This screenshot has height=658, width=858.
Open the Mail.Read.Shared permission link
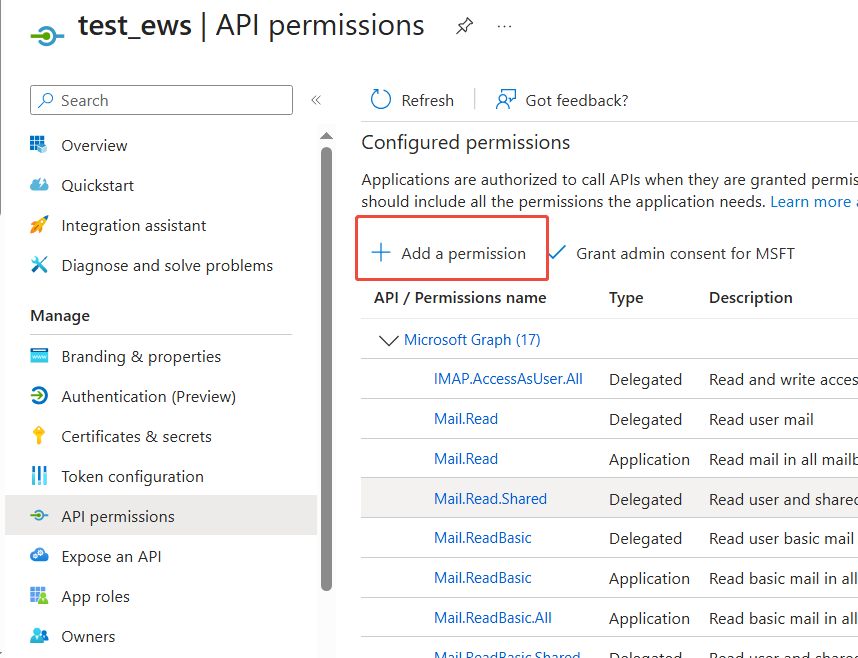pyautogui.click(x=490, y=499)
